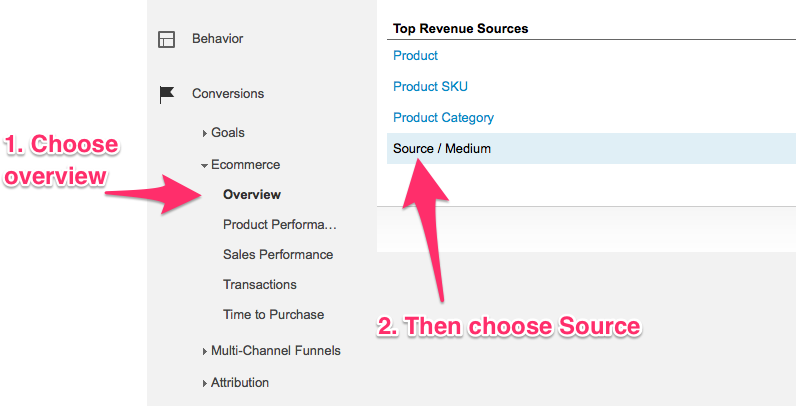Viewport: 796px width, 406px height.
Task: Select Ecommerce in the sidebar
Action: pyautogui.click(x=246, y=164)
